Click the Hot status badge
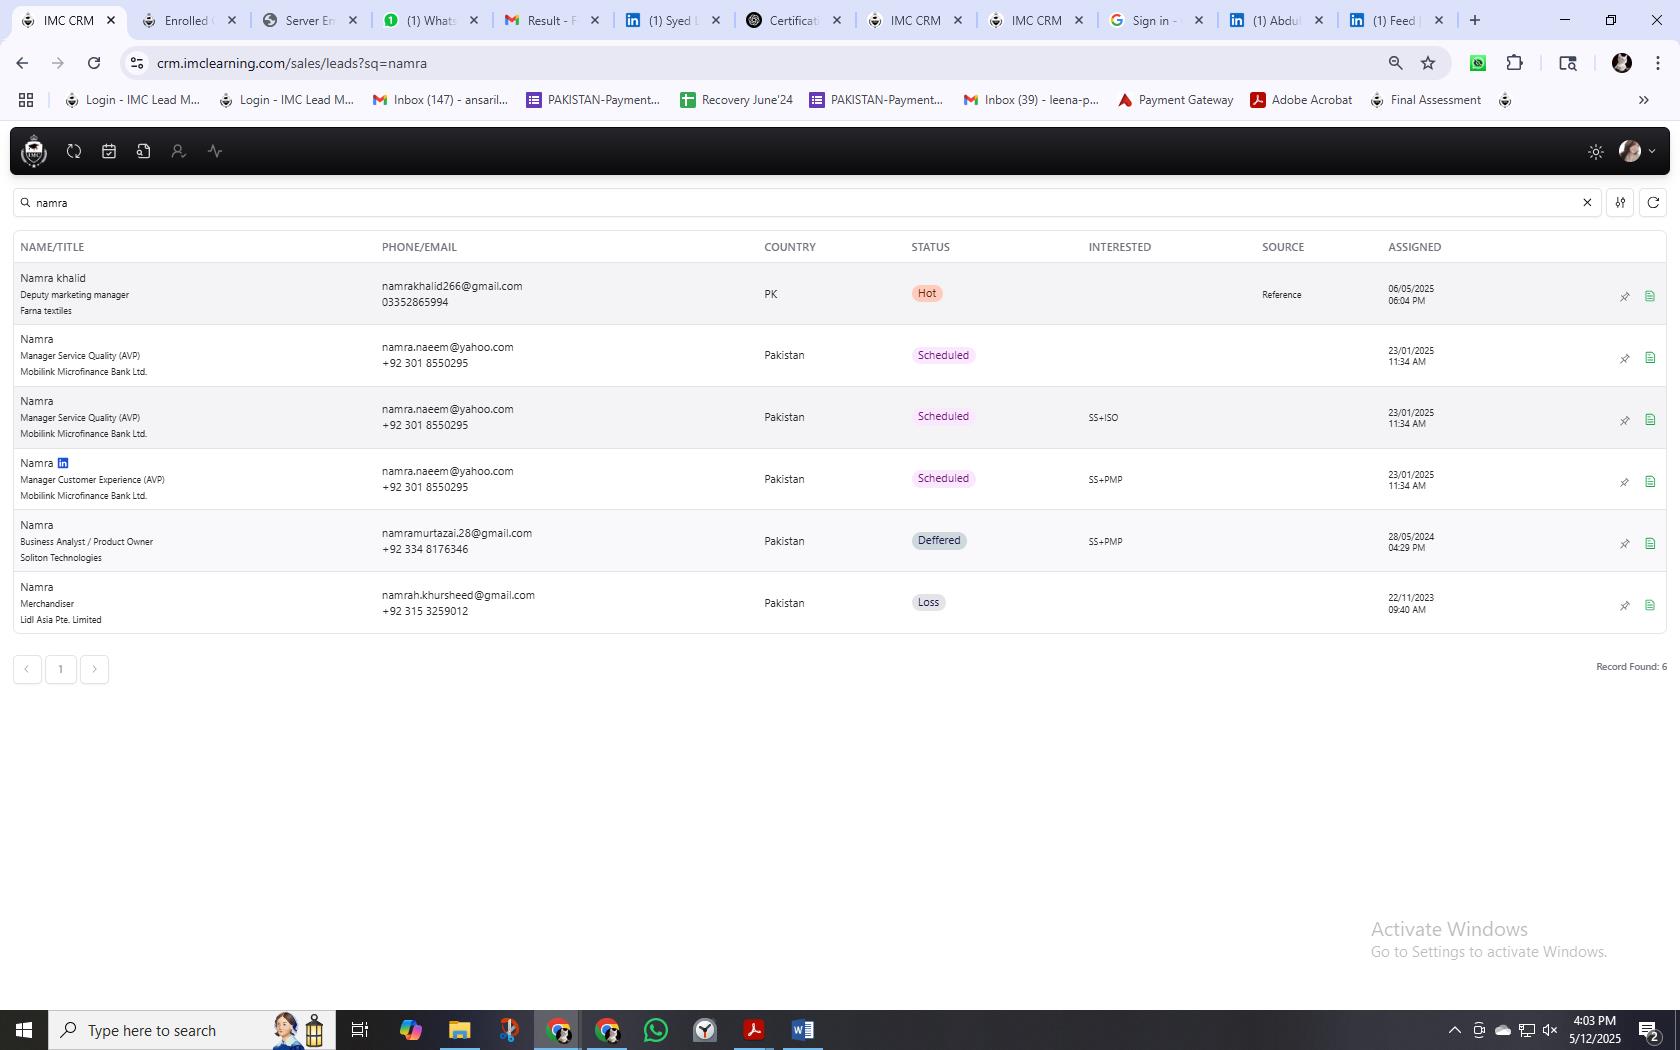This screenshot has width=1680, height=1050. [x=927, y=293]
